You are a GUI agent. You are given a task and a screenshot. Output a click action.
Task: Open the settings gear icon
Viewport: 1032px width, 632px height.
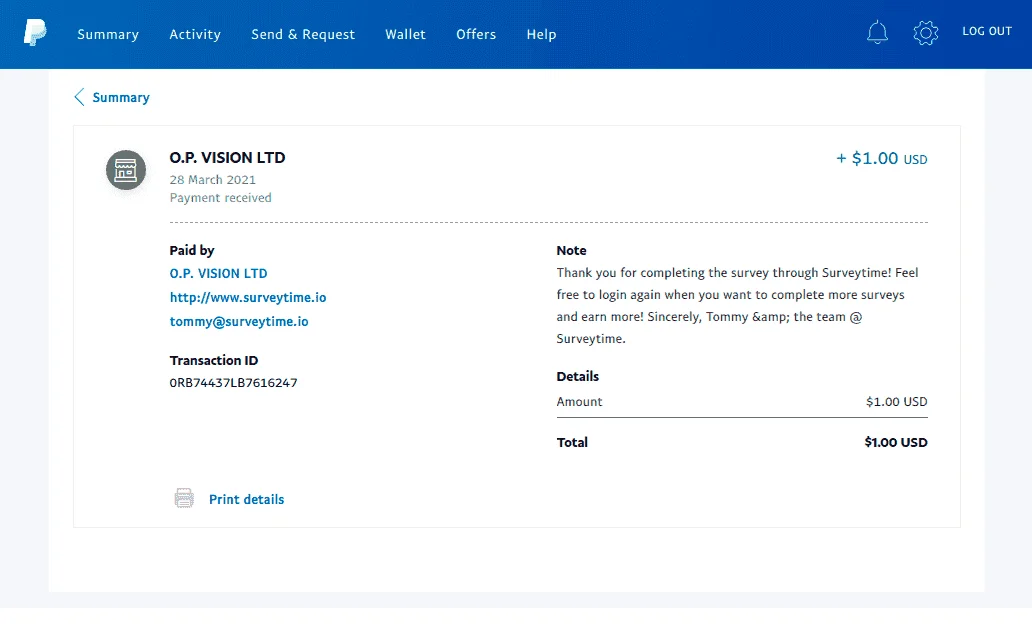click(x=925, y=32)
